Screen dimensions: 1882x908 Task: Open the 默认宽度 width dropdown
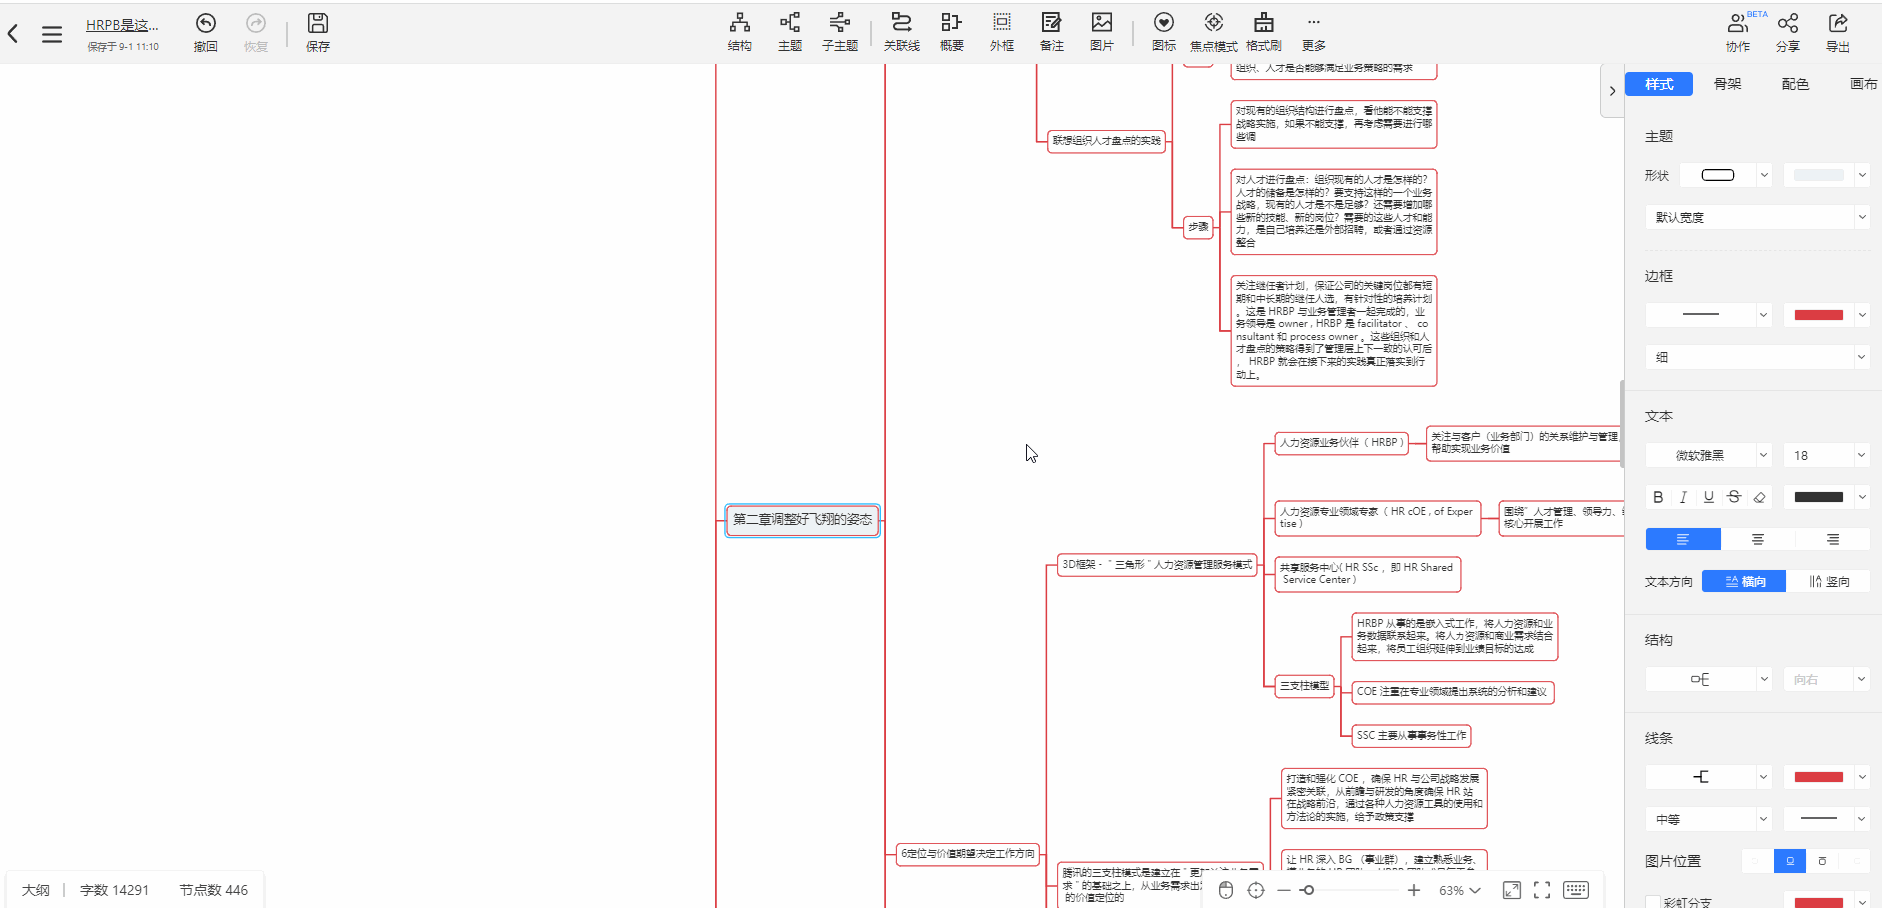[x=1757, y=217]
